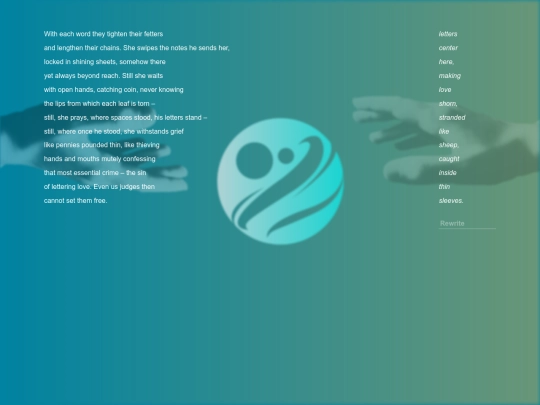Click the italic word "caught"

pyautogui.click(x=449, y=159)
